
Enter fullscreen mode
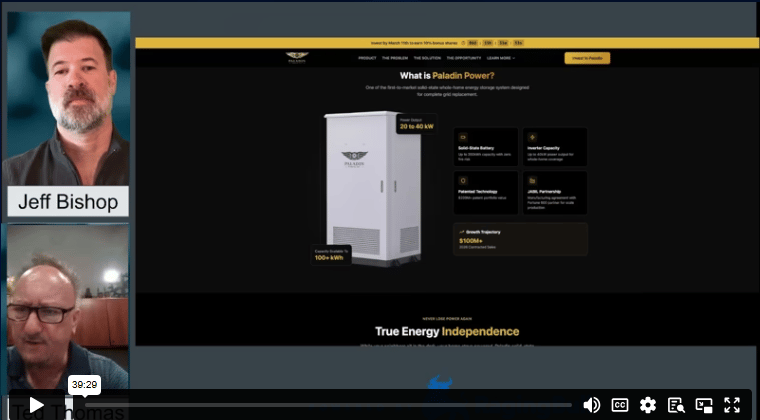click(732, 405)
